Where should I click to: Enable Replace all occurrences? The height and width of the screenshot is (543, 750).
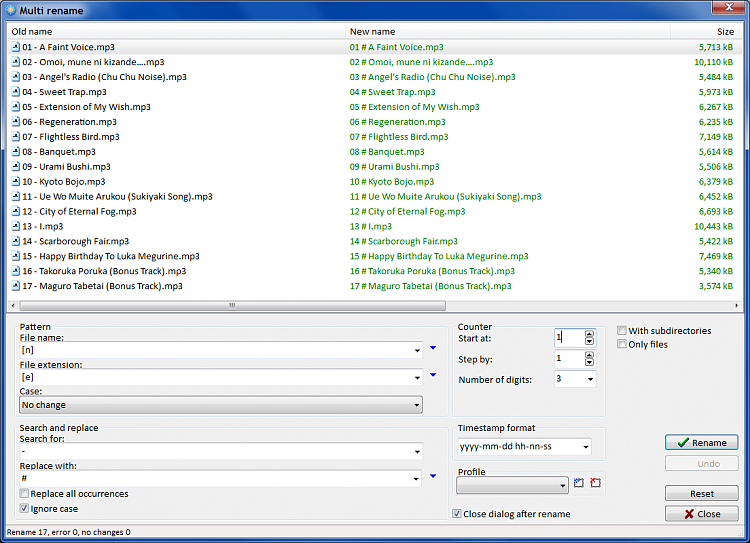pos(25,494)
